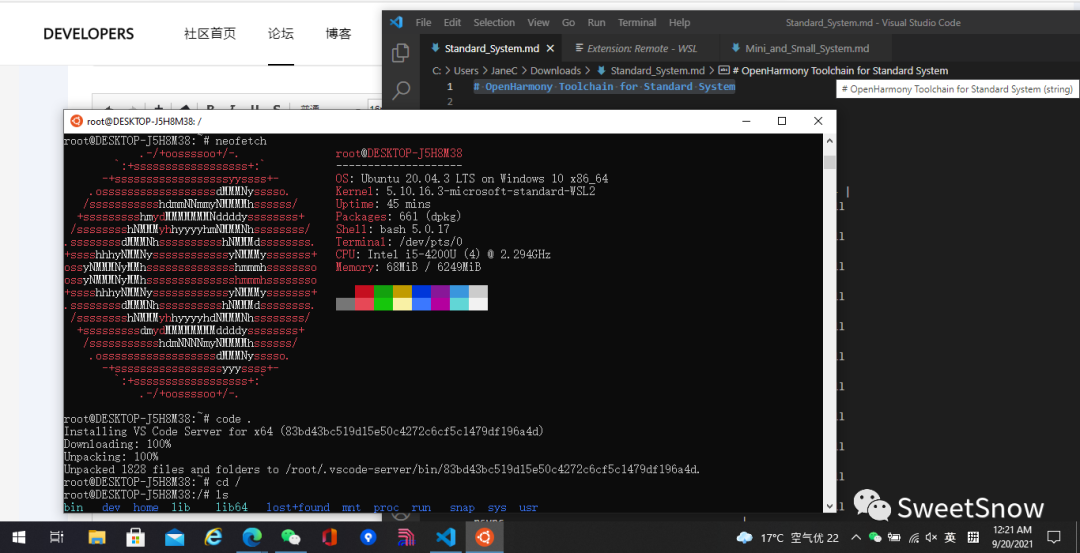Open the Terminal menu in VS Code
Viewport: 1080px width, 553px height.
[x=637, y=22]
